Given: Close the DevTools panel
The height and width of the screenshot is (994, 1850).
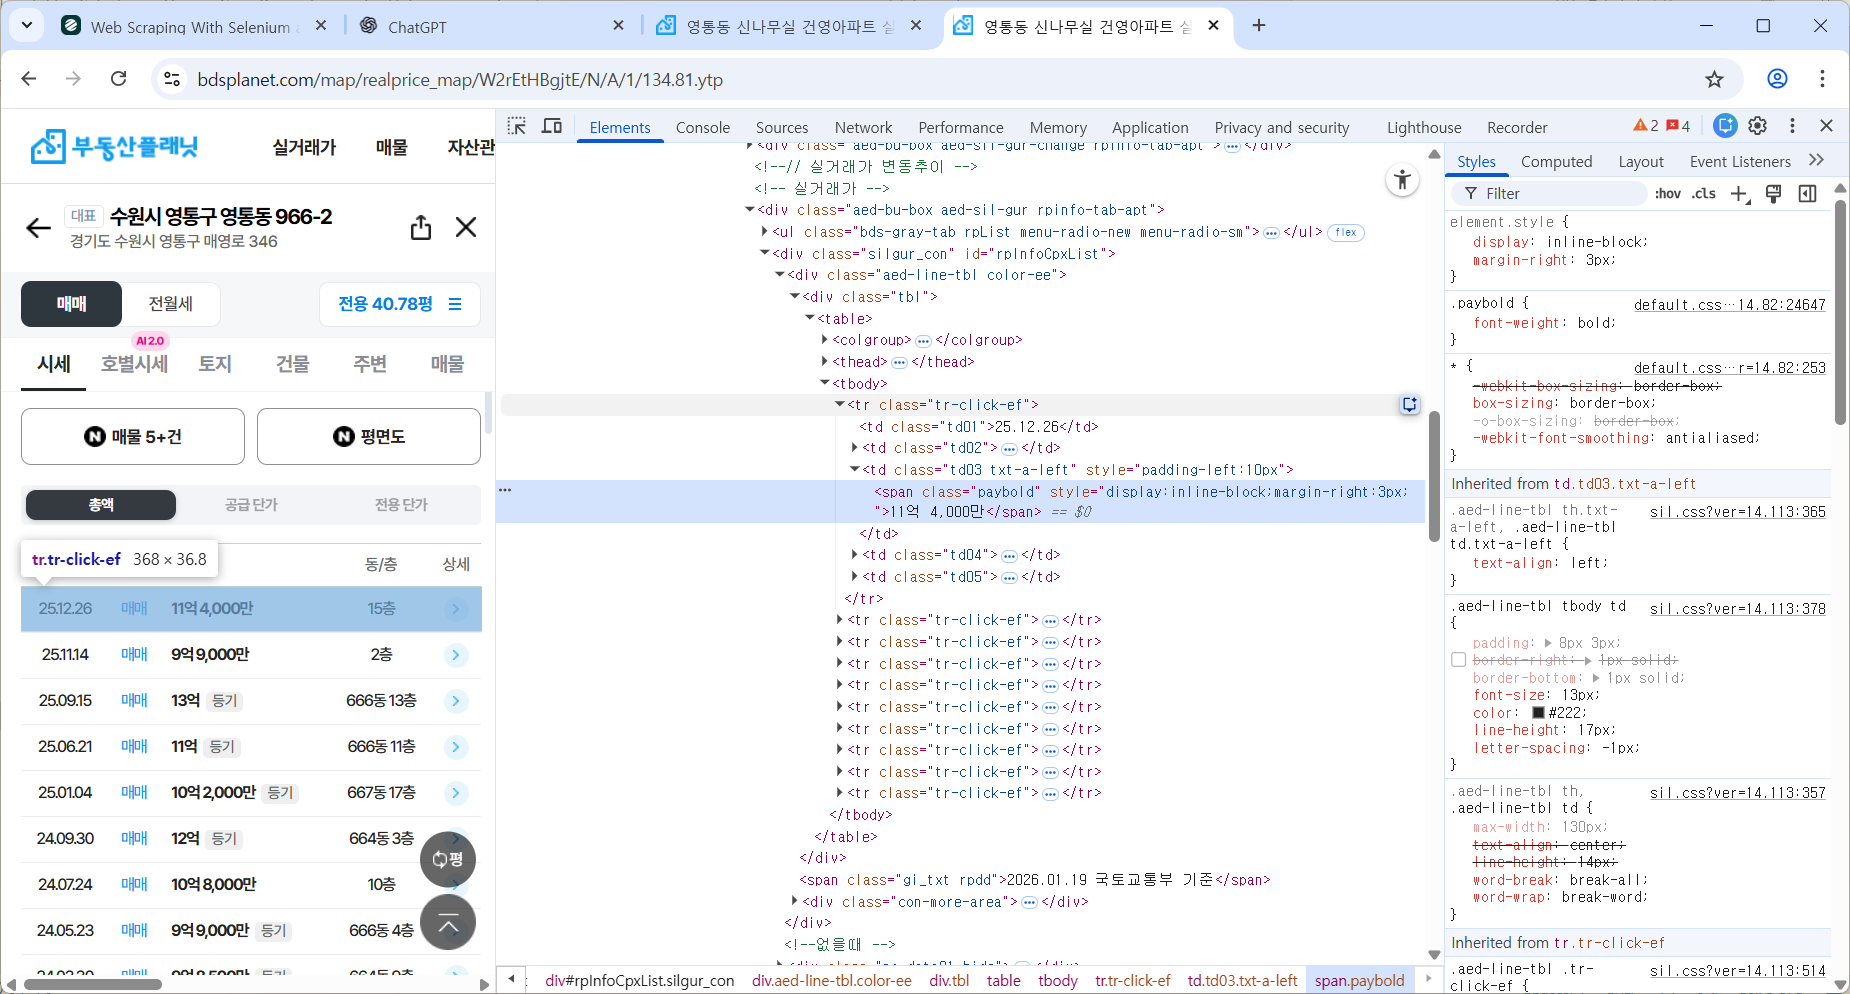Looking at the screenshot, I should pos(1826,126).
